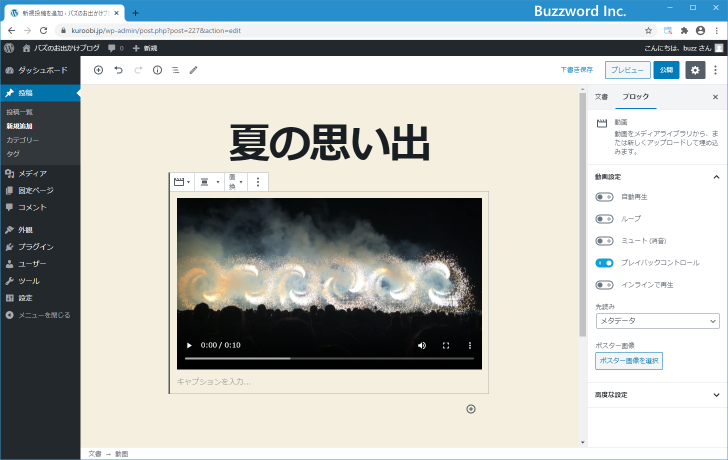This screenshot has width=728, height=460.
Task: Switch to the 文書 tab
Action: [x=601, y=97]
